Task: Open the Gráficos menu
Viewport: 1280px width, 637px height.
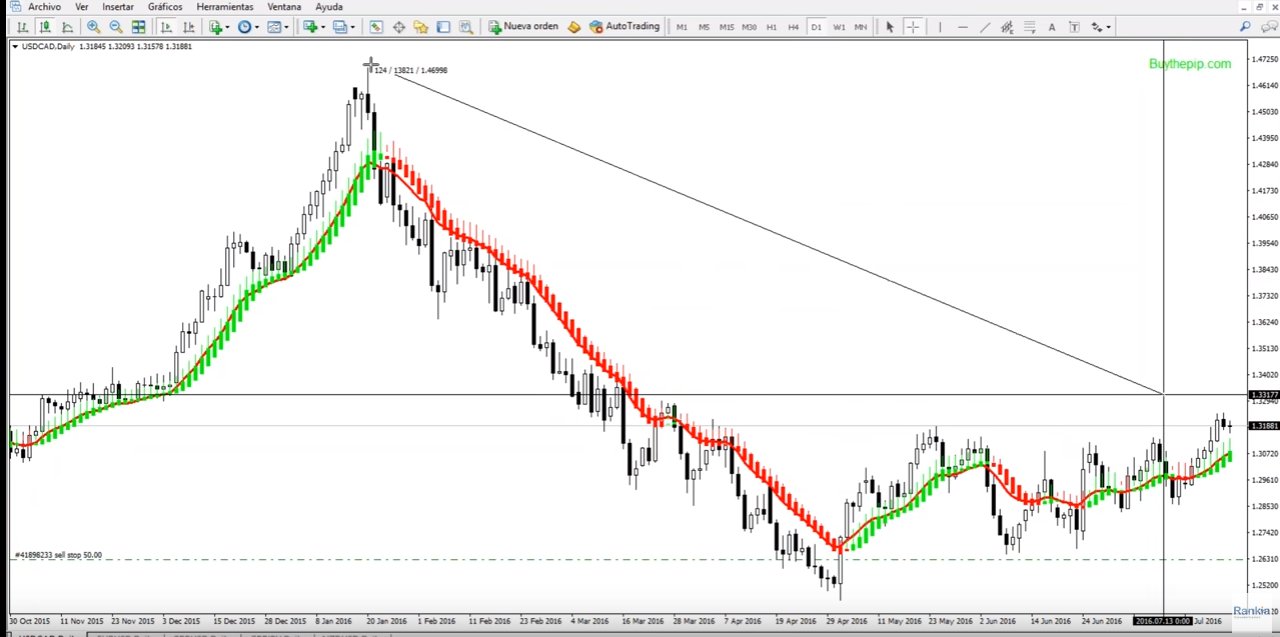Action: point(165,7)
